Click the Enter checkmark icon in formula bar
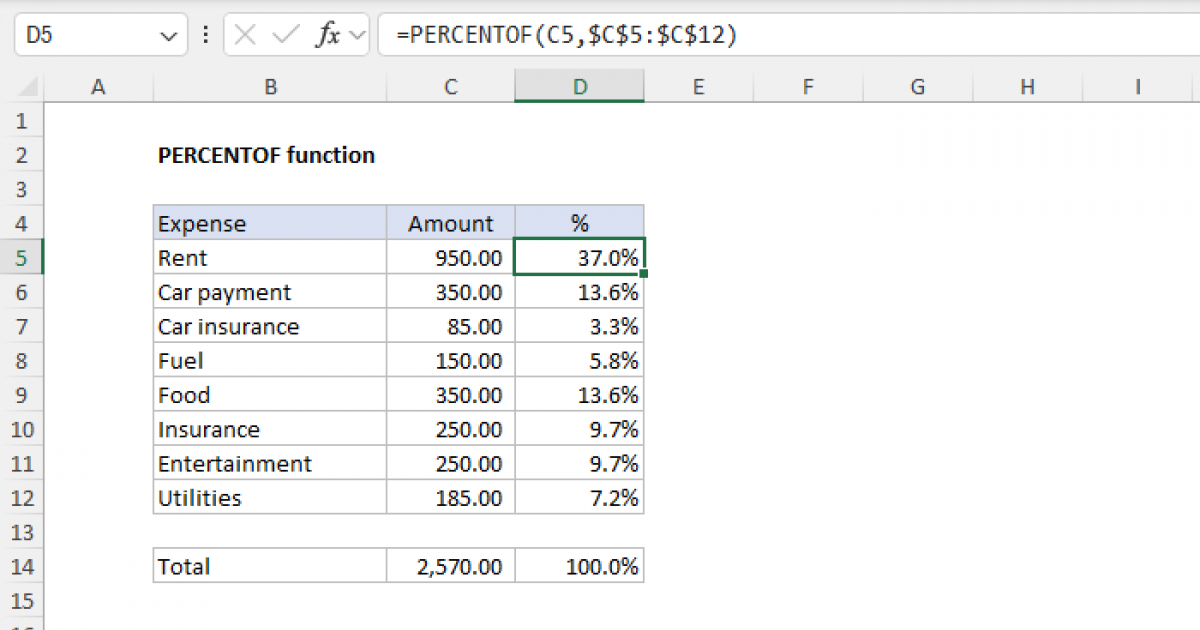1200x630 pixels. coord(285,36)
